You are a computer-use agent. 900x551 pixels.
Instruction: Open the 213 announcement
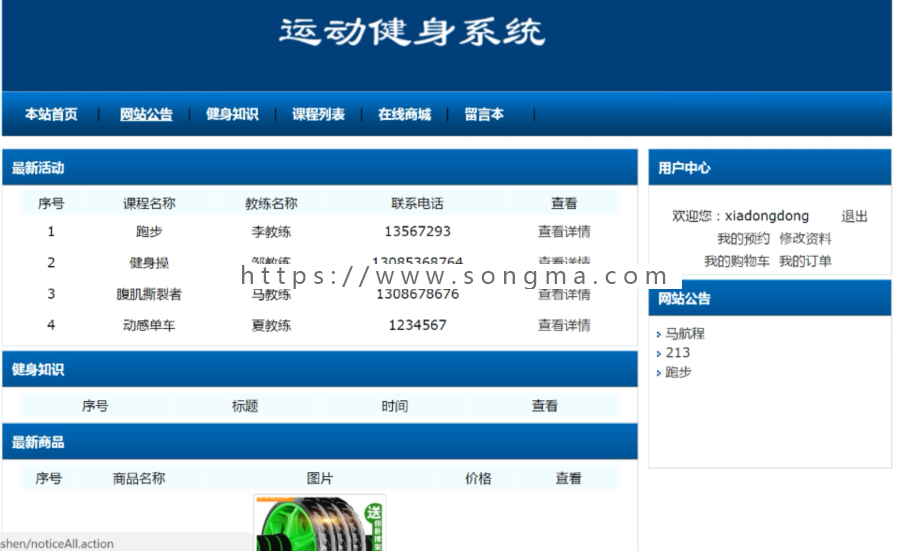[x=678, y=352]
